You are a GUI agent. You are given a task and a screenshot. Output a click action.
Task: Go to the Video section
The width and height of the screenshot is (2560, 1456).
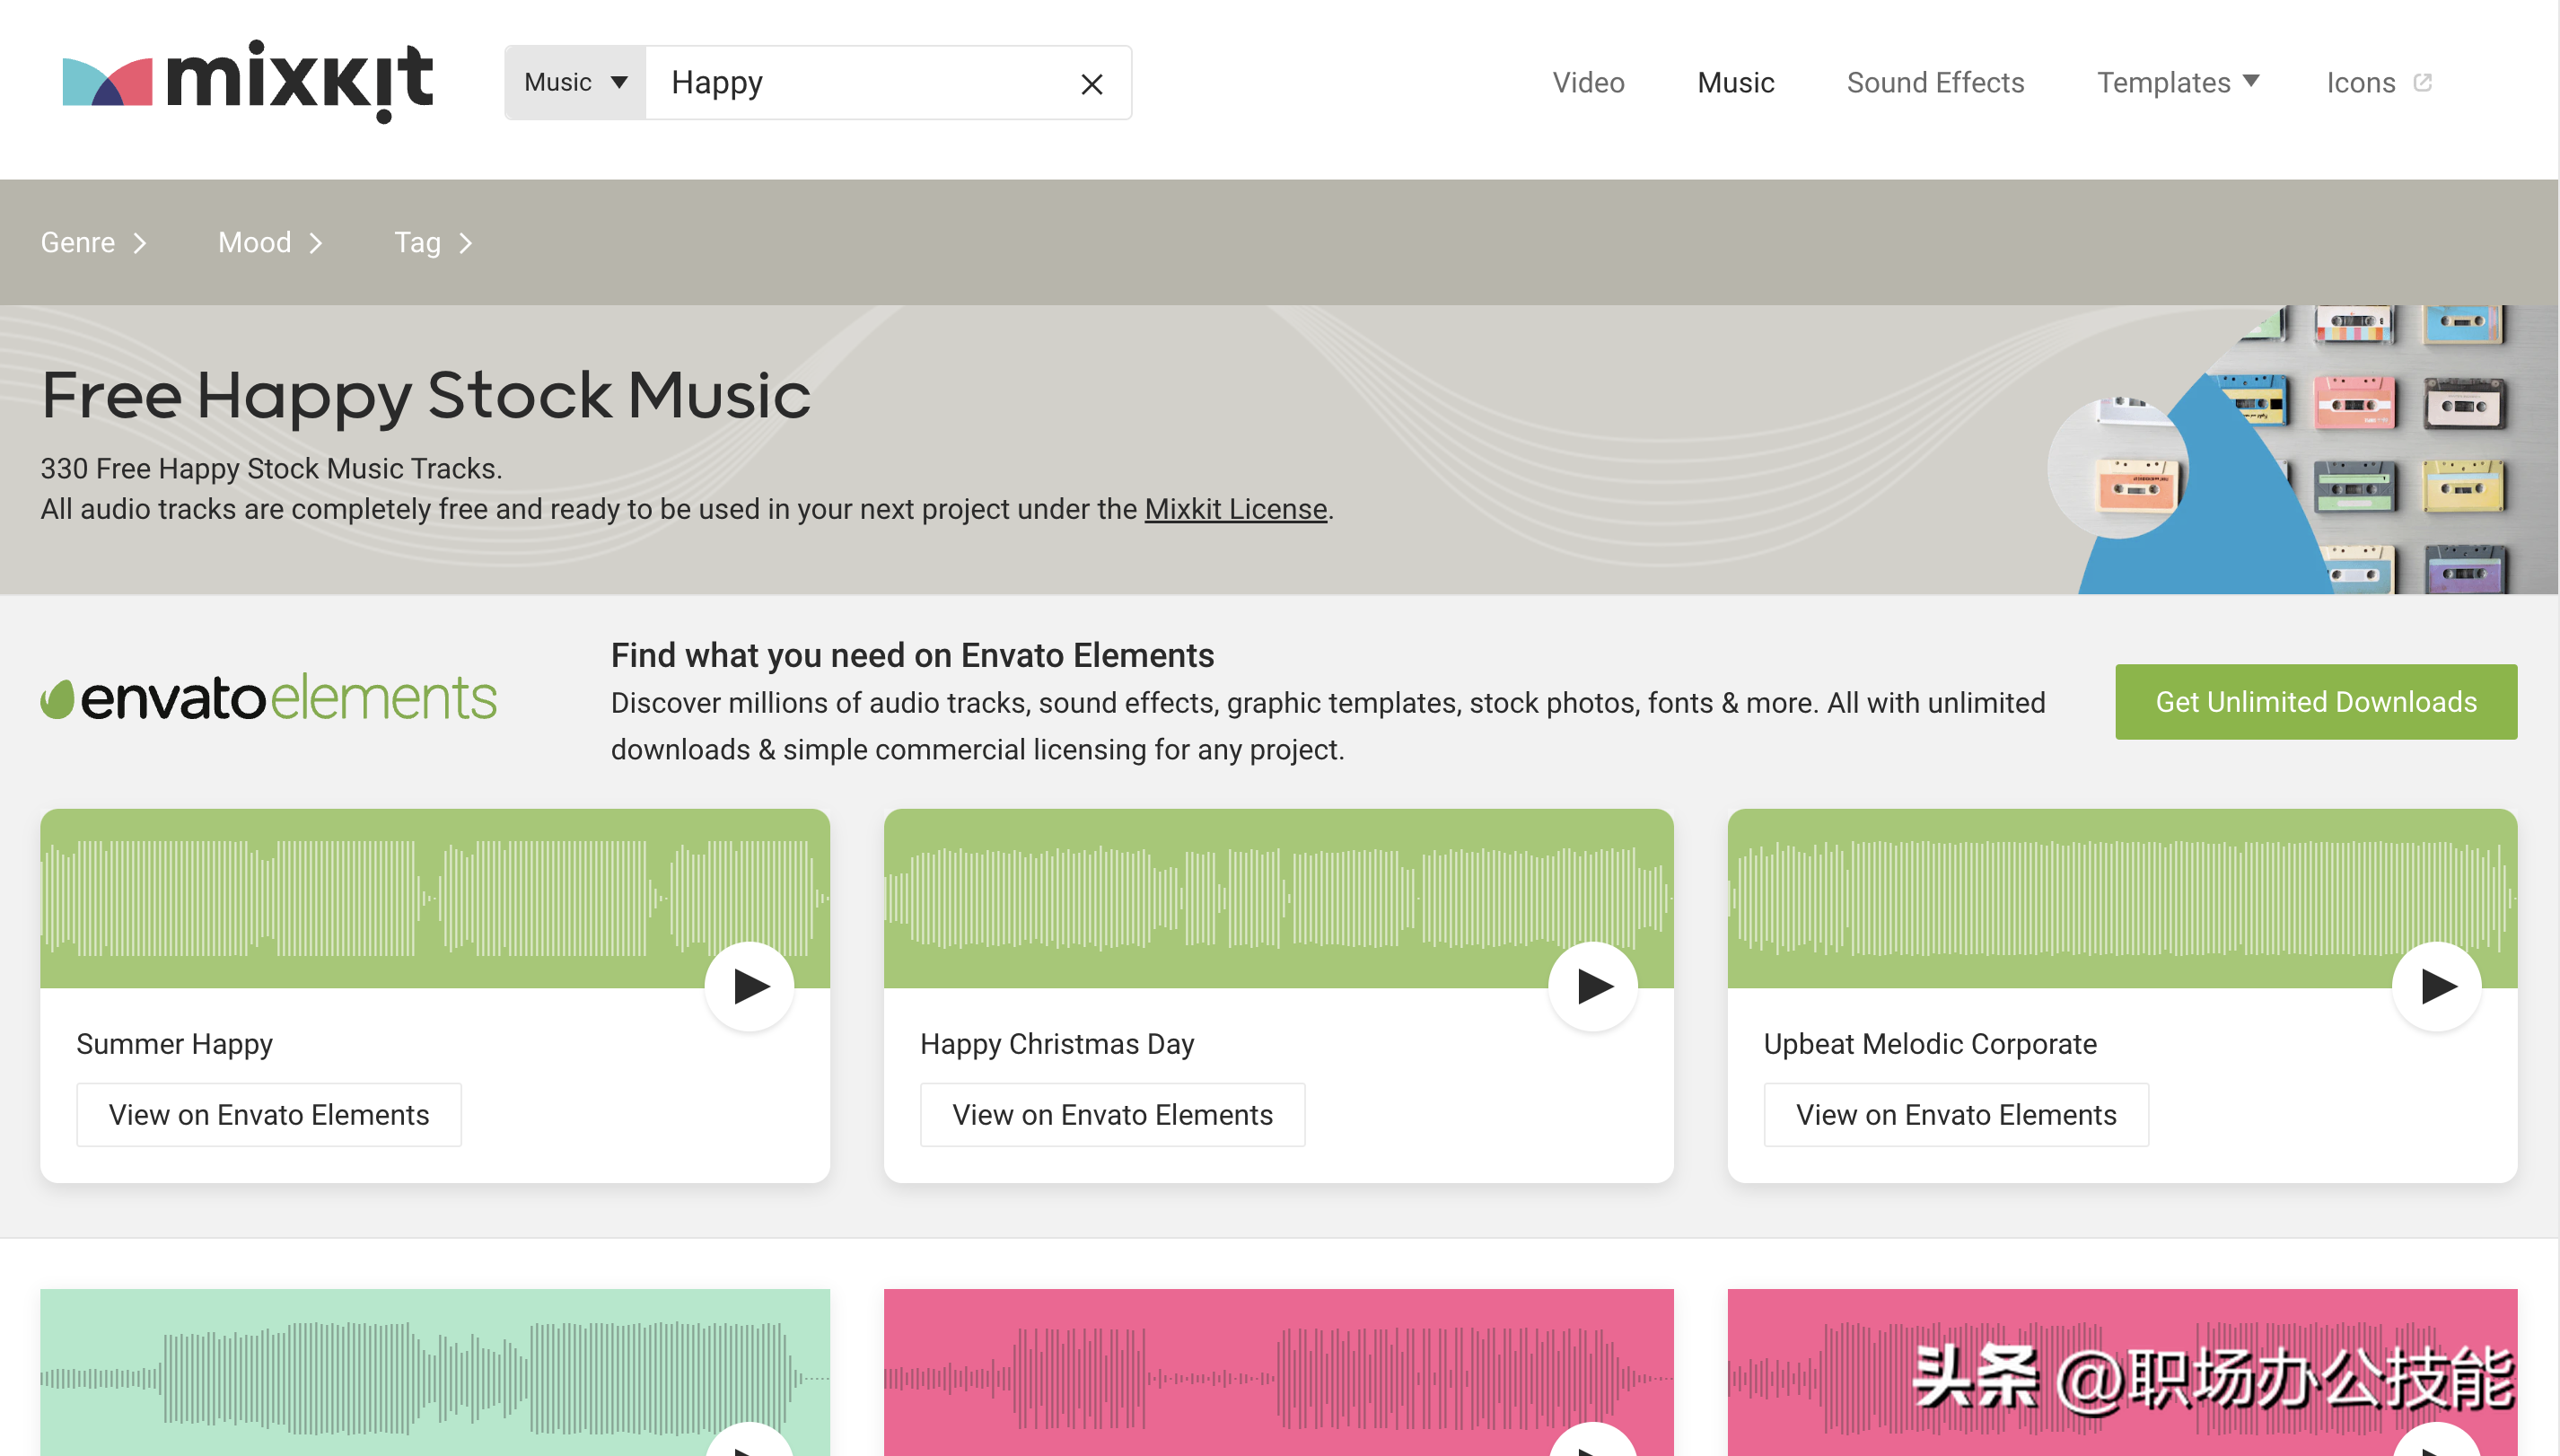[x=1588, y=82]
